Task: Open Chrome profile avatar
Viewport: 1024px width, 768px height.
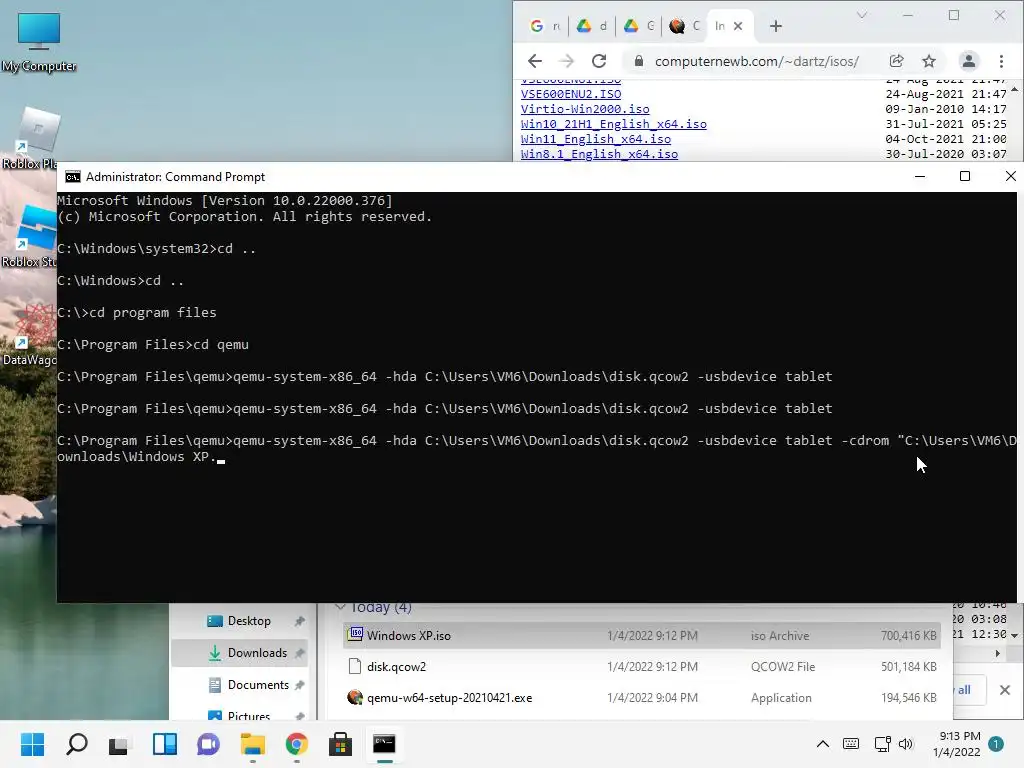Action: tap(968, 61)
